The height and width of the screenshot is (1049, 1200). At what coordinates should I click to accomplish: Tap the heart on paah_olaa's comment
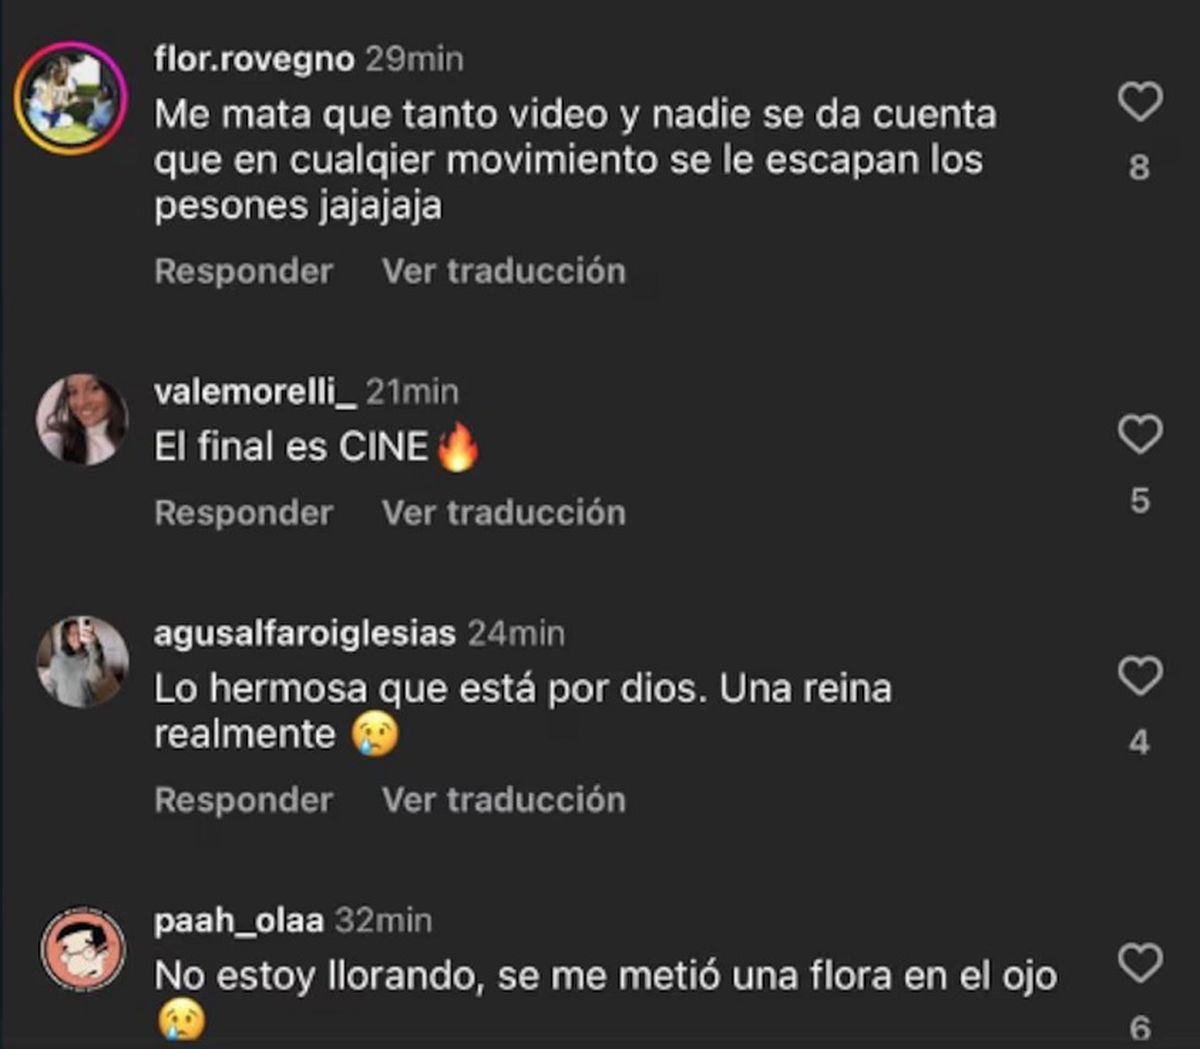click(1139, 963)
